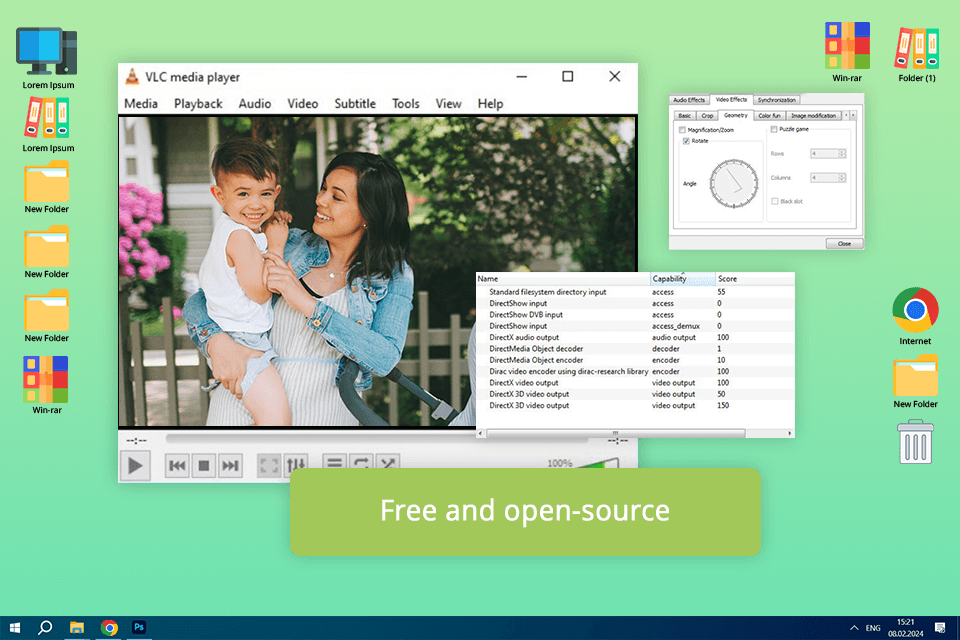Open the Windows Start menu

click(x=15, y=628)
